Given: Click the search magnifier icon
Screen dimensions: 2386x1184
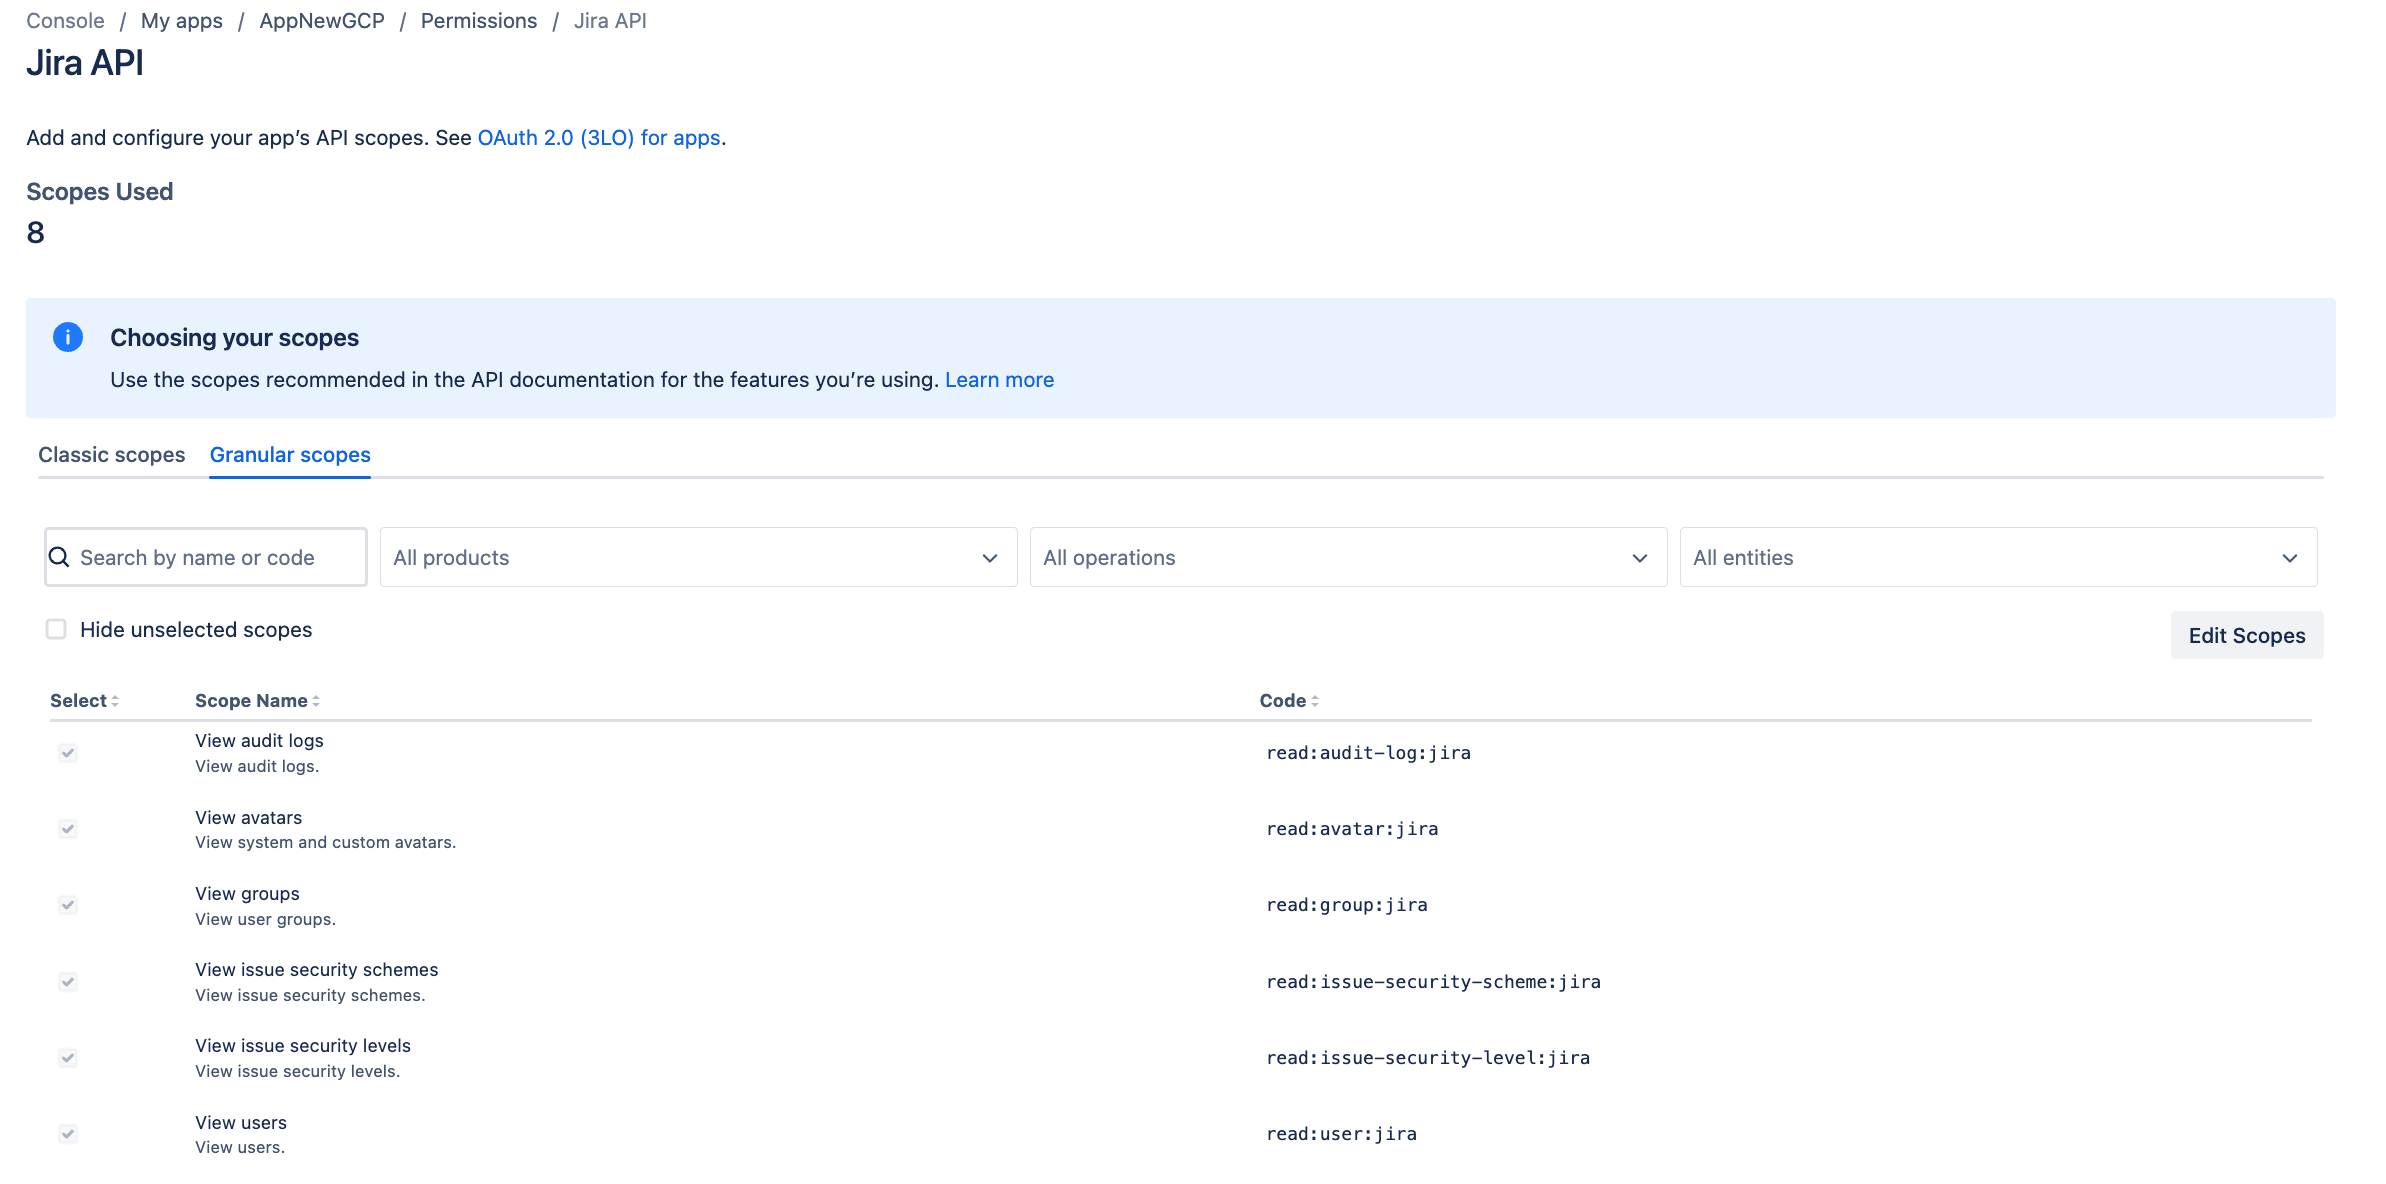Looking at the screenshot, I should pos(60,557).
